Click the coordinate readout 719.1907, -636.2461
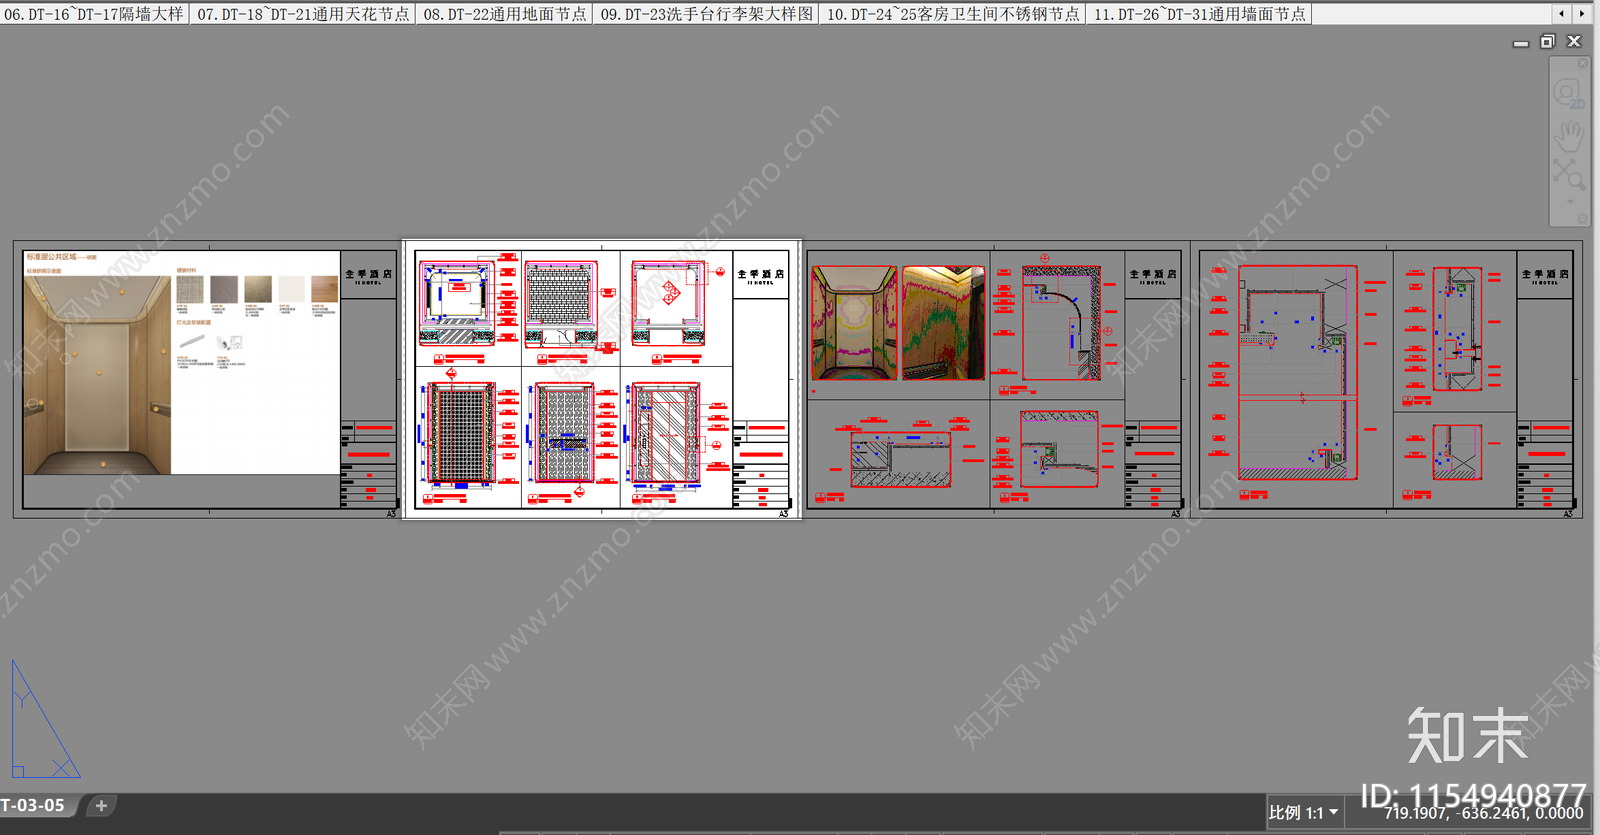 point(1484,813)
